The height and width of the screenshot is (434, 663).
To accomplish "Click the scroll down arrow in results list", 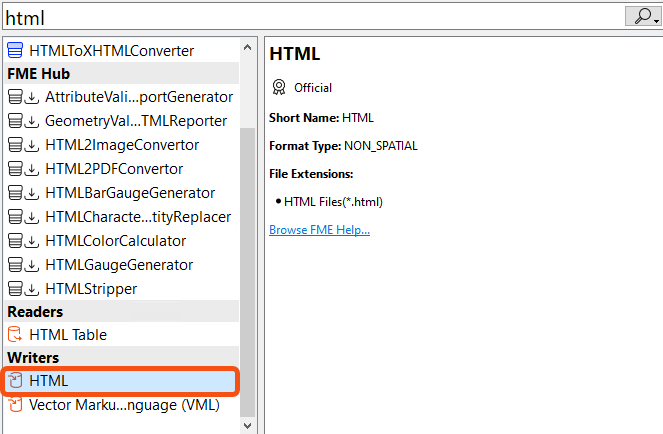I will coord(248,425).
